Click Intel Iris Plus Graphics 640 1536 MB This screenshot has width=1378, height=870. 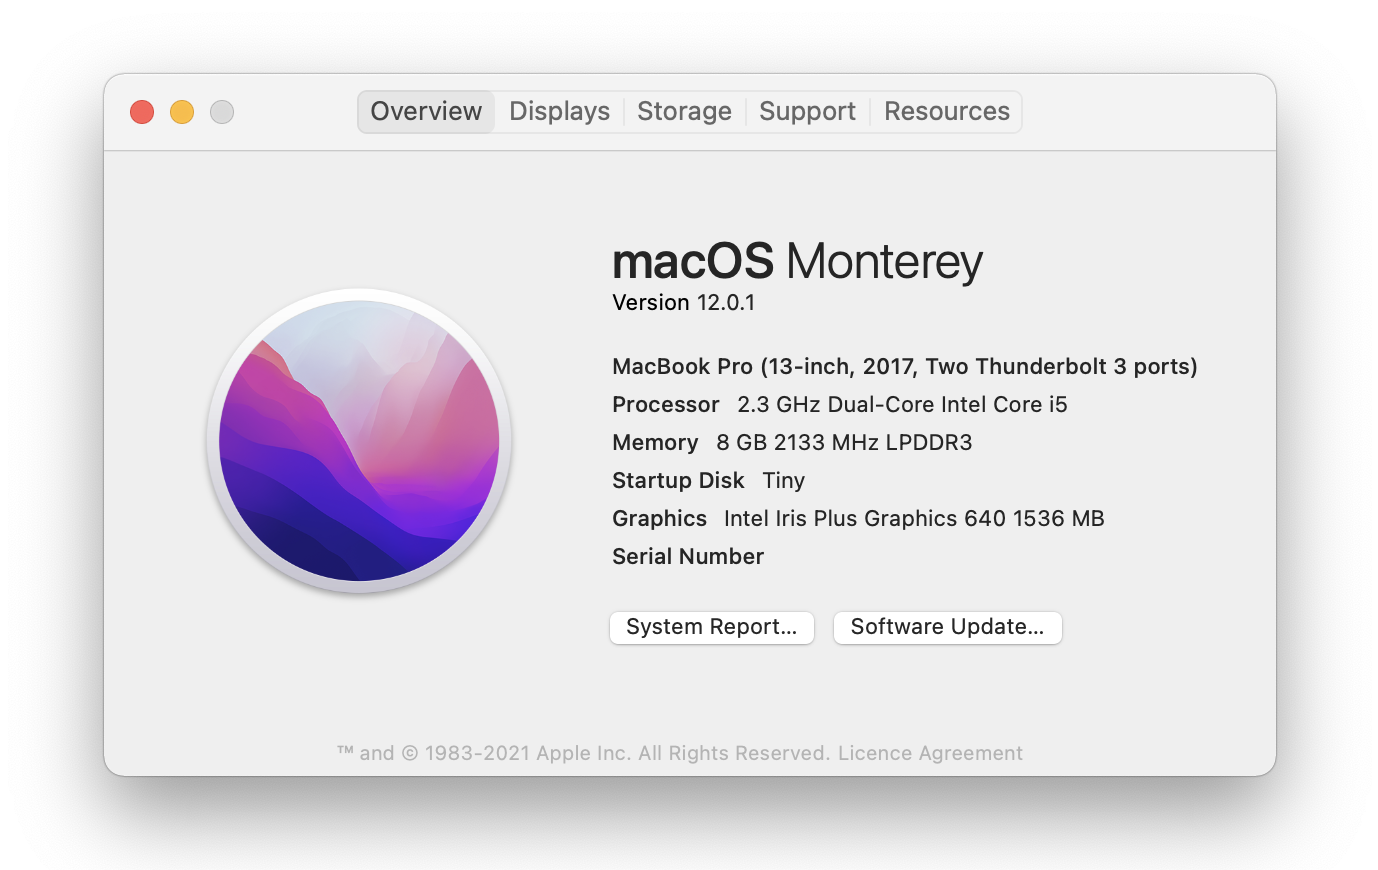pos(914,518)
